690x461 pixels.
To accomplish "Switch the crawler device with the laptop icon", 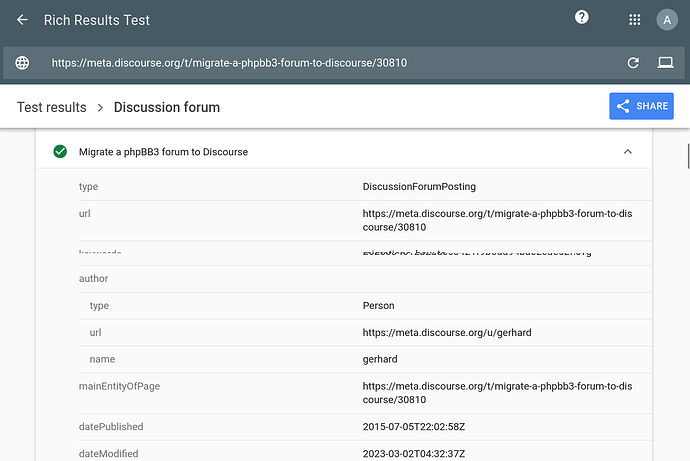I will tap(665, 63).
